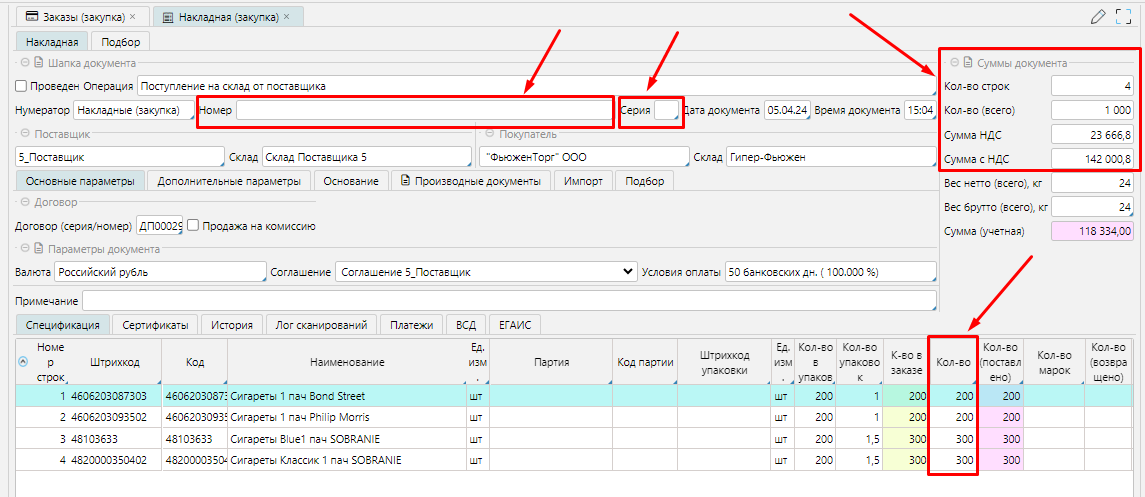1145x497 pixels.
Task: Close the Накладная (закупка) tab
Action: [x=287, y=17]
